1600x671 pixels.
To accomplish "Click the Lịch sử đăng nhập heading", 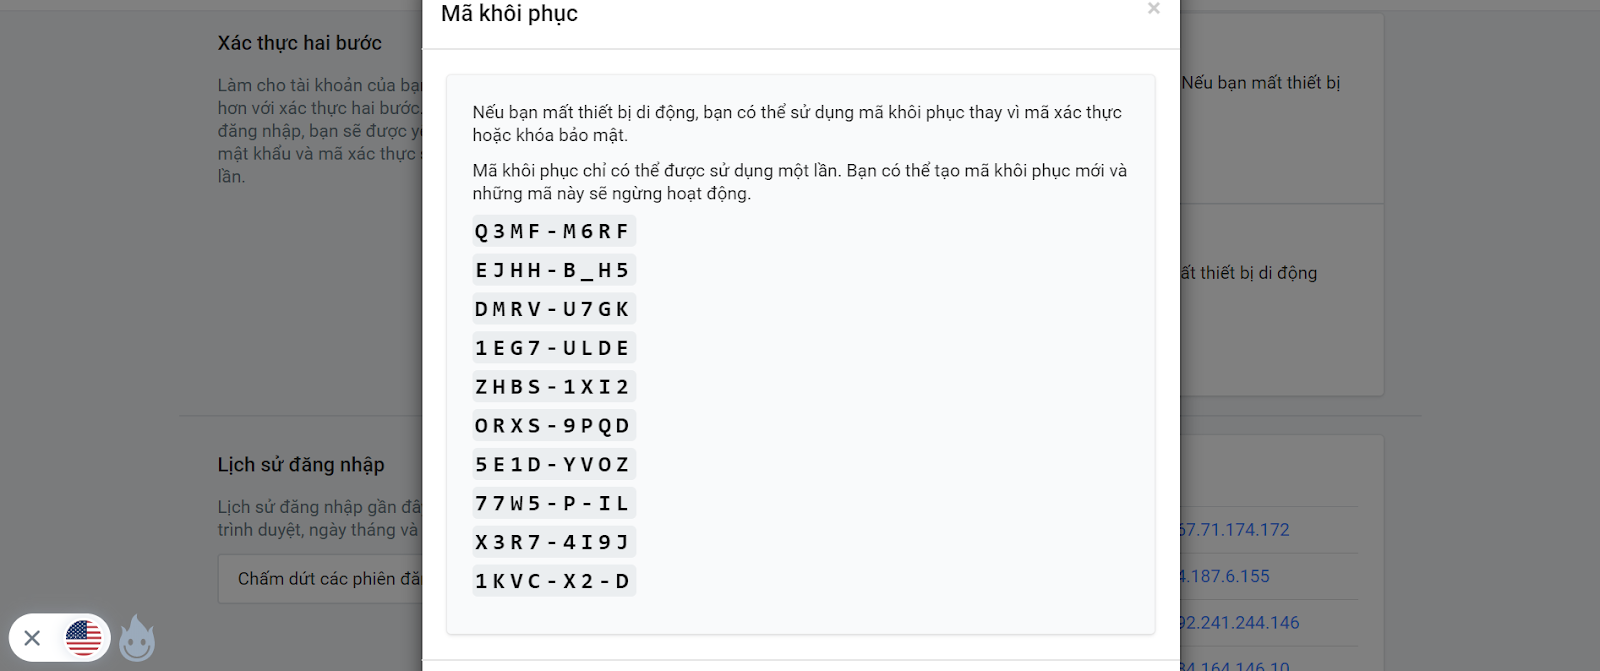I will coord(301,465).
